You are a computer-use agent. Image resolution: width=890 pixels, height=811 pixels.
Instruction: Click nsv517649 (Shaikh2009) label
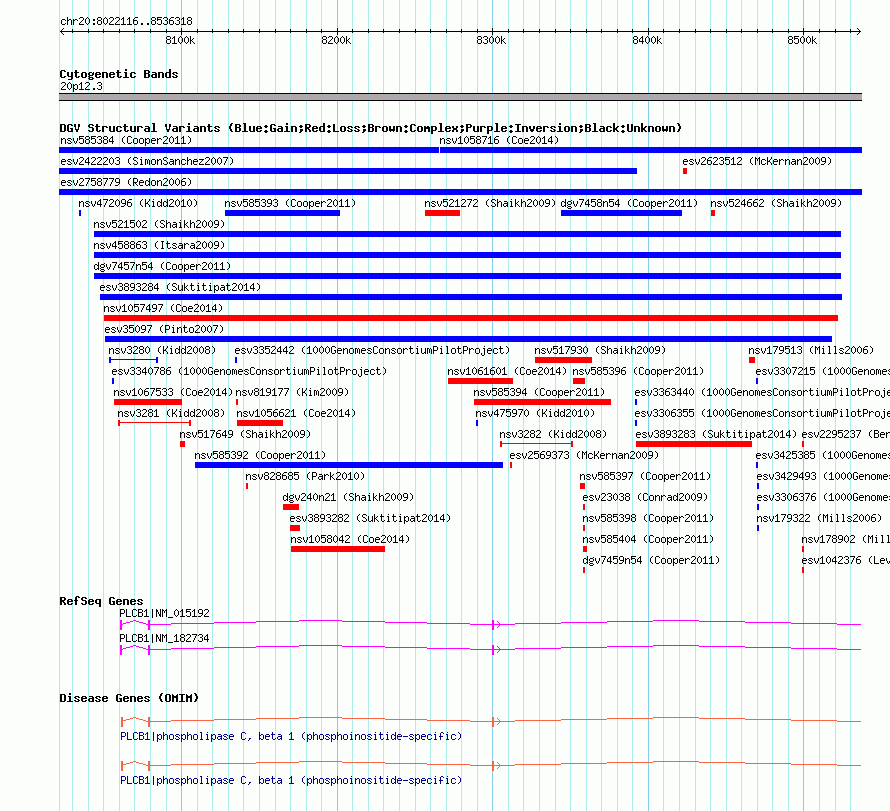coord(245,434)
